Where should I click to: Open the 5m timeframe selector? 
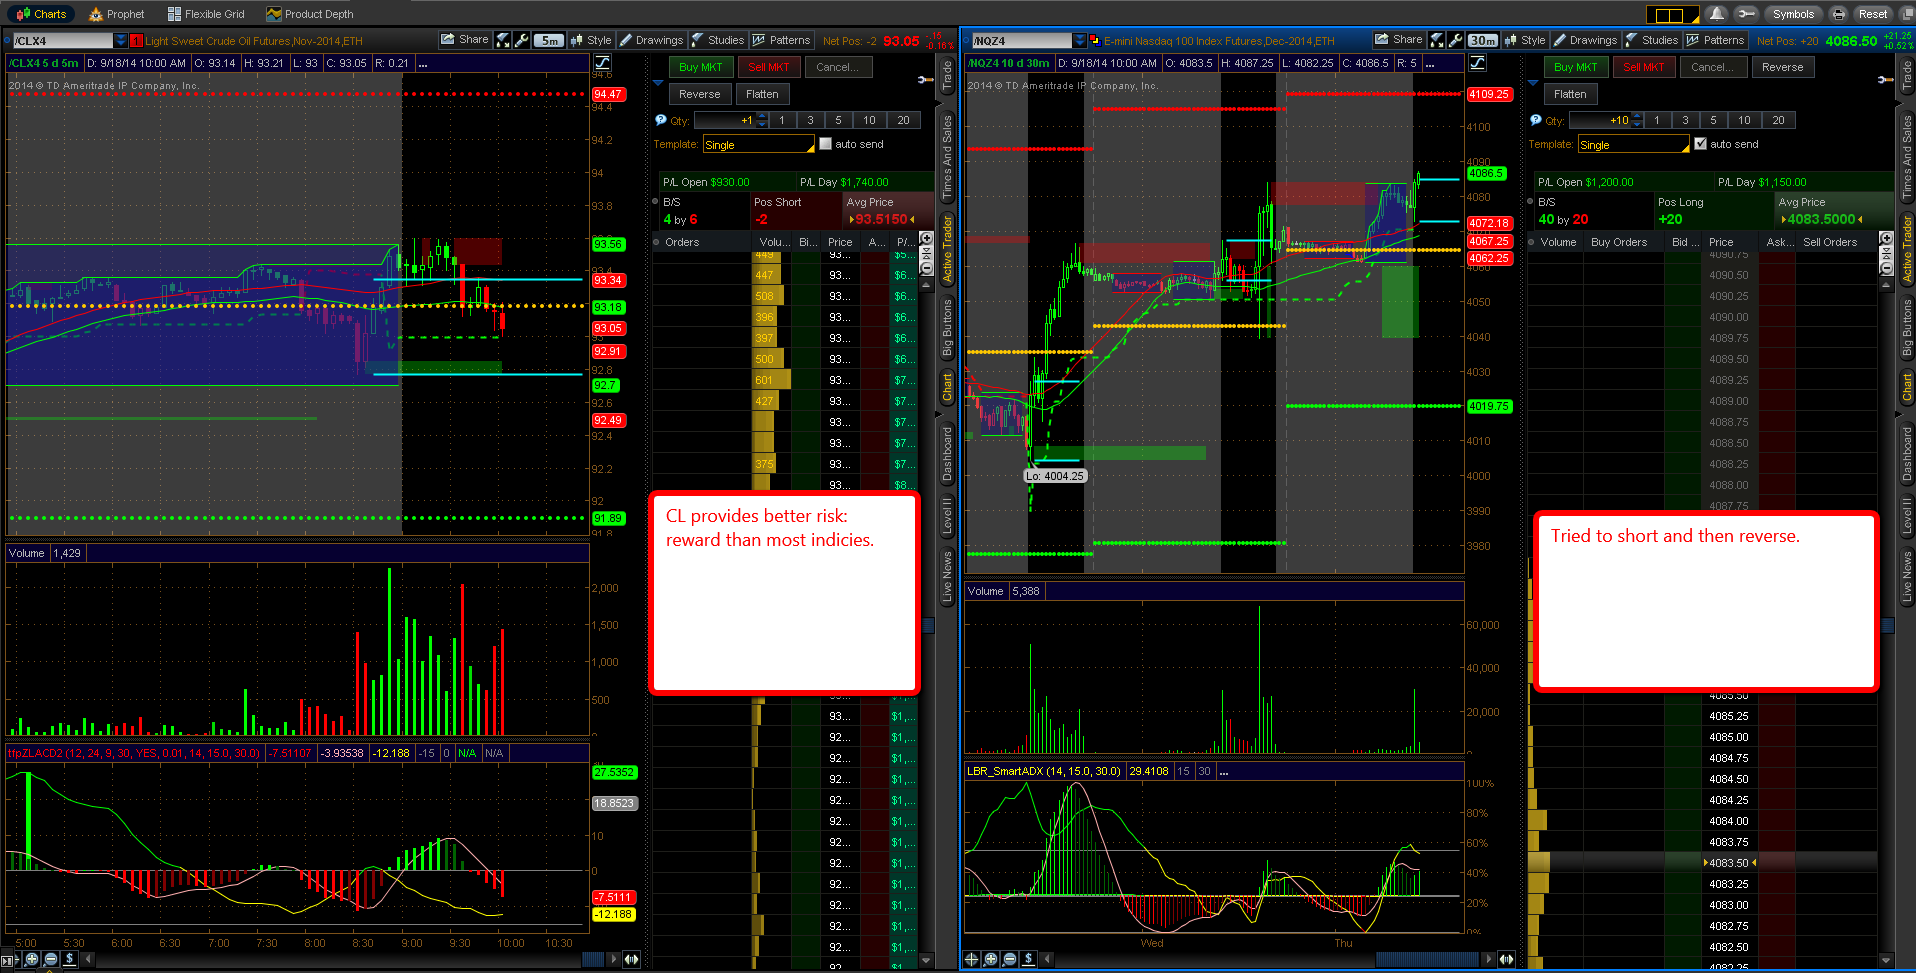[x=549, y=40]
